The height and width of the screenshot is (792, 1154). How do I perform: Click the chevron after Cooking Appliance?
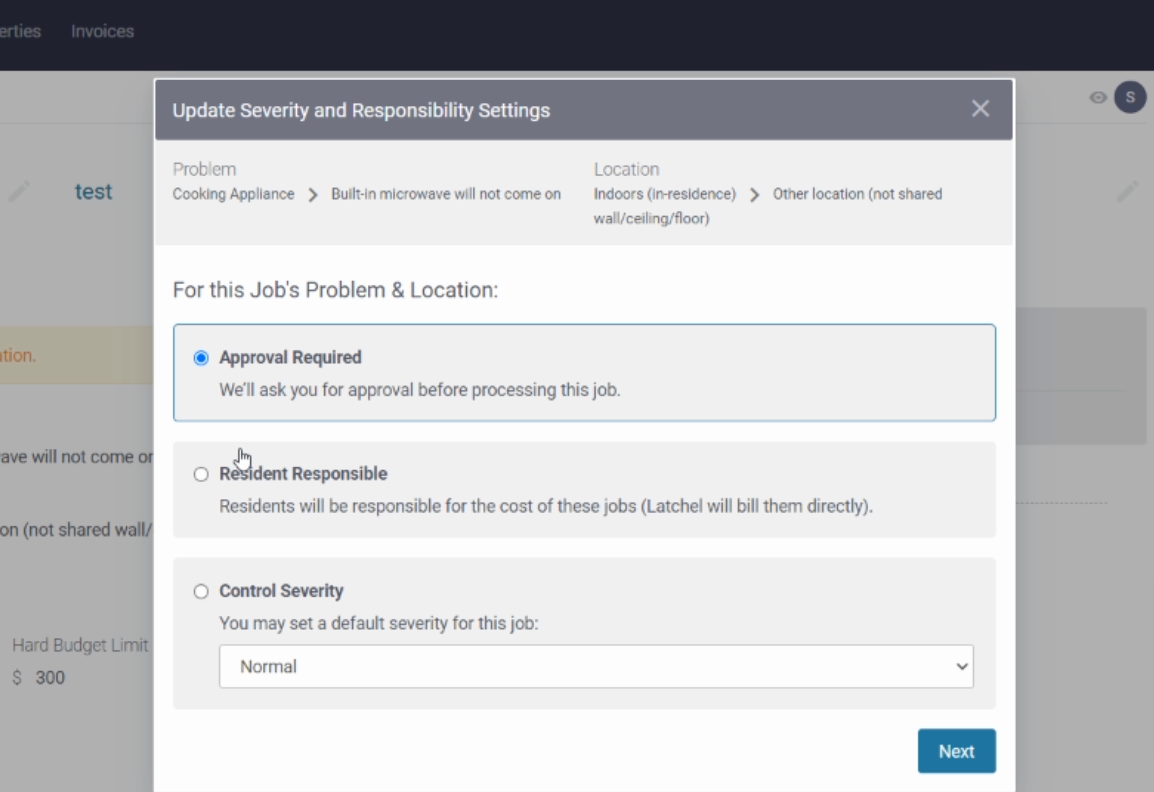click(x=312, y=195)
